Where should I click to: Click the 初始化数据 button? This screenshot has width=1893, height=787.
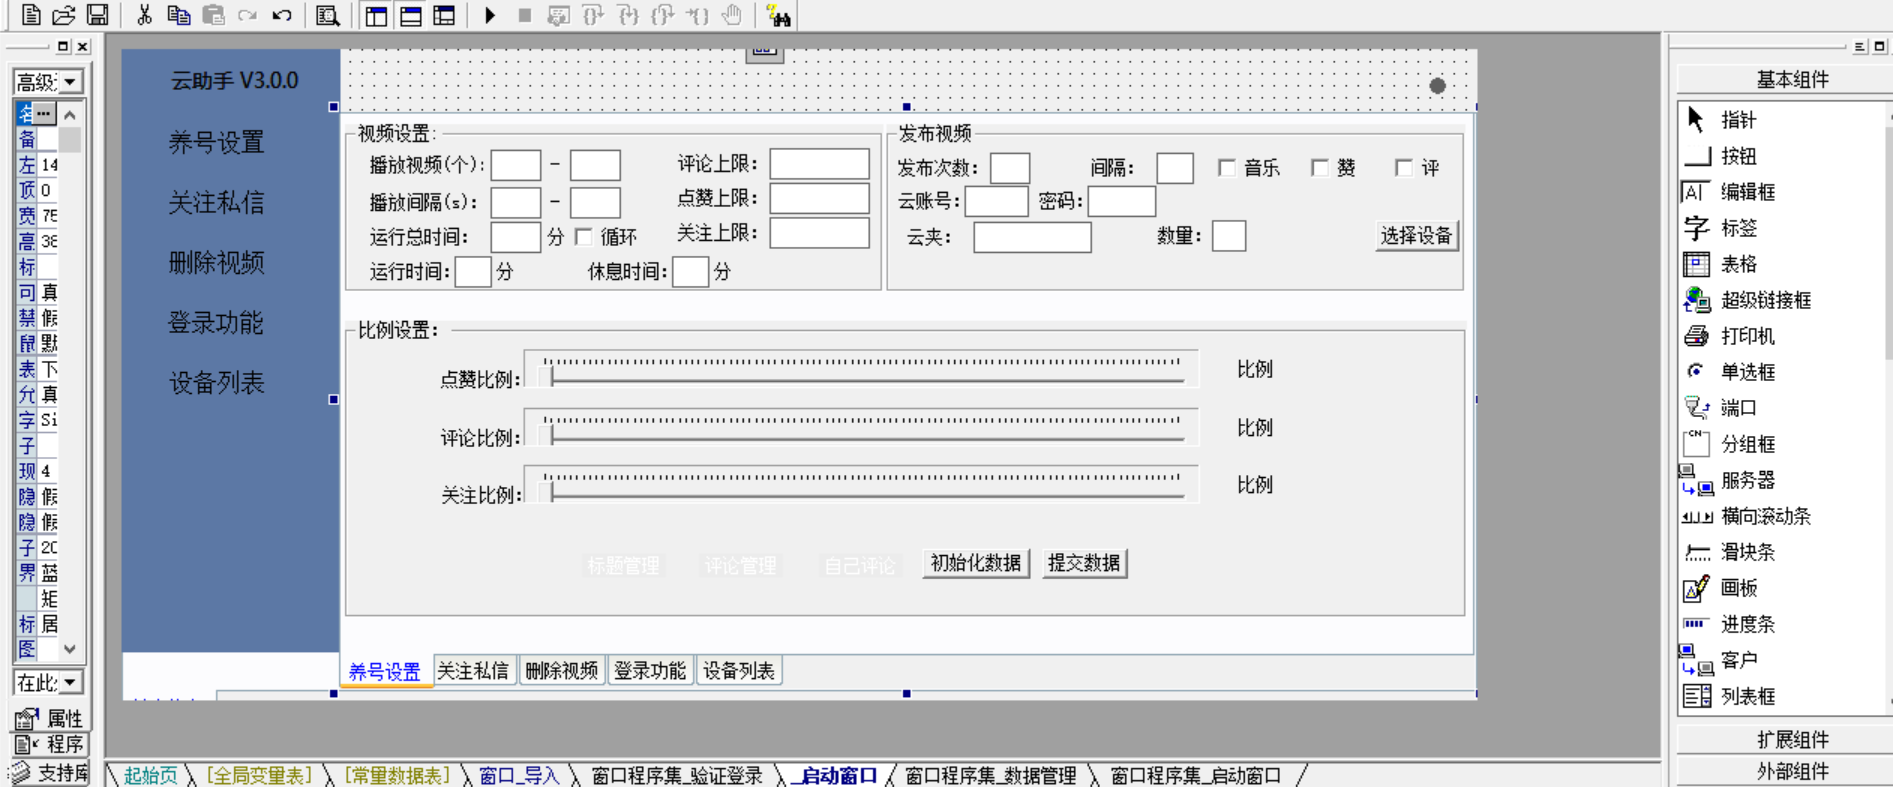pyautogui.click(x=975, y=563)
